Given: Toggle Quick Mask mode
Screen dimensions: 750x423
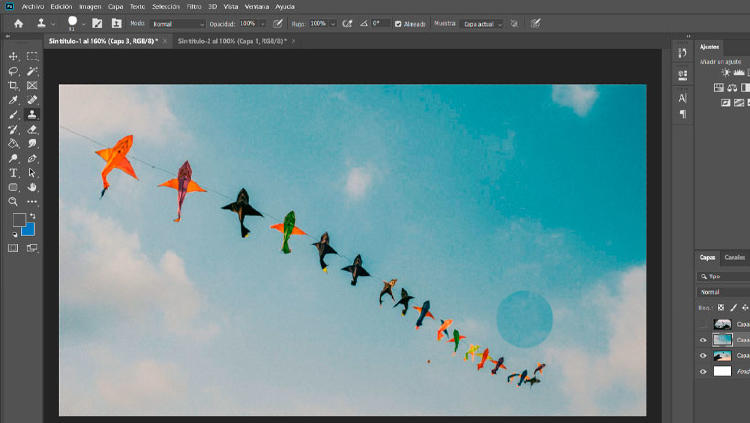Looking at the screenshot, I should pyautogui.click(x=13, y=248).
